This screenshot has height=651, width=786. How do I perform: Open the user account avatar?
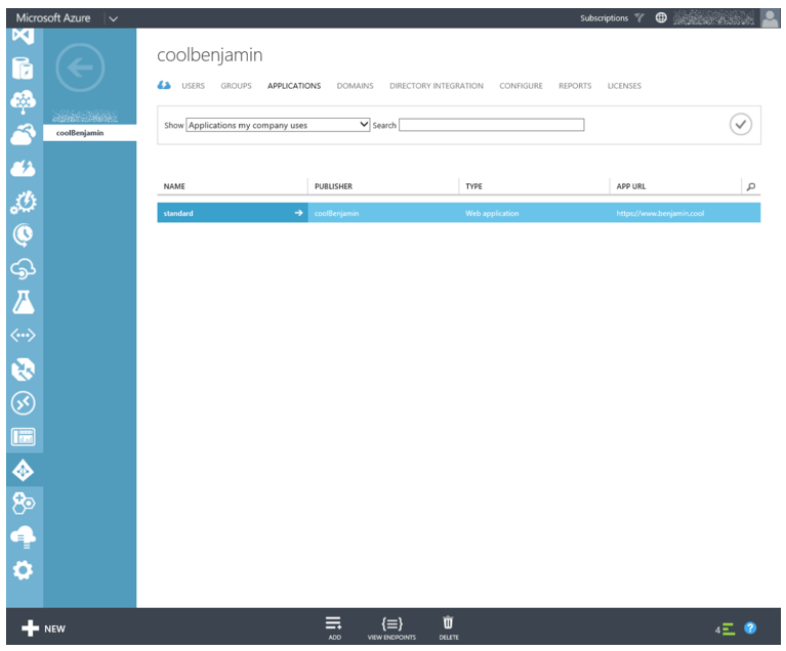[770, 18]
